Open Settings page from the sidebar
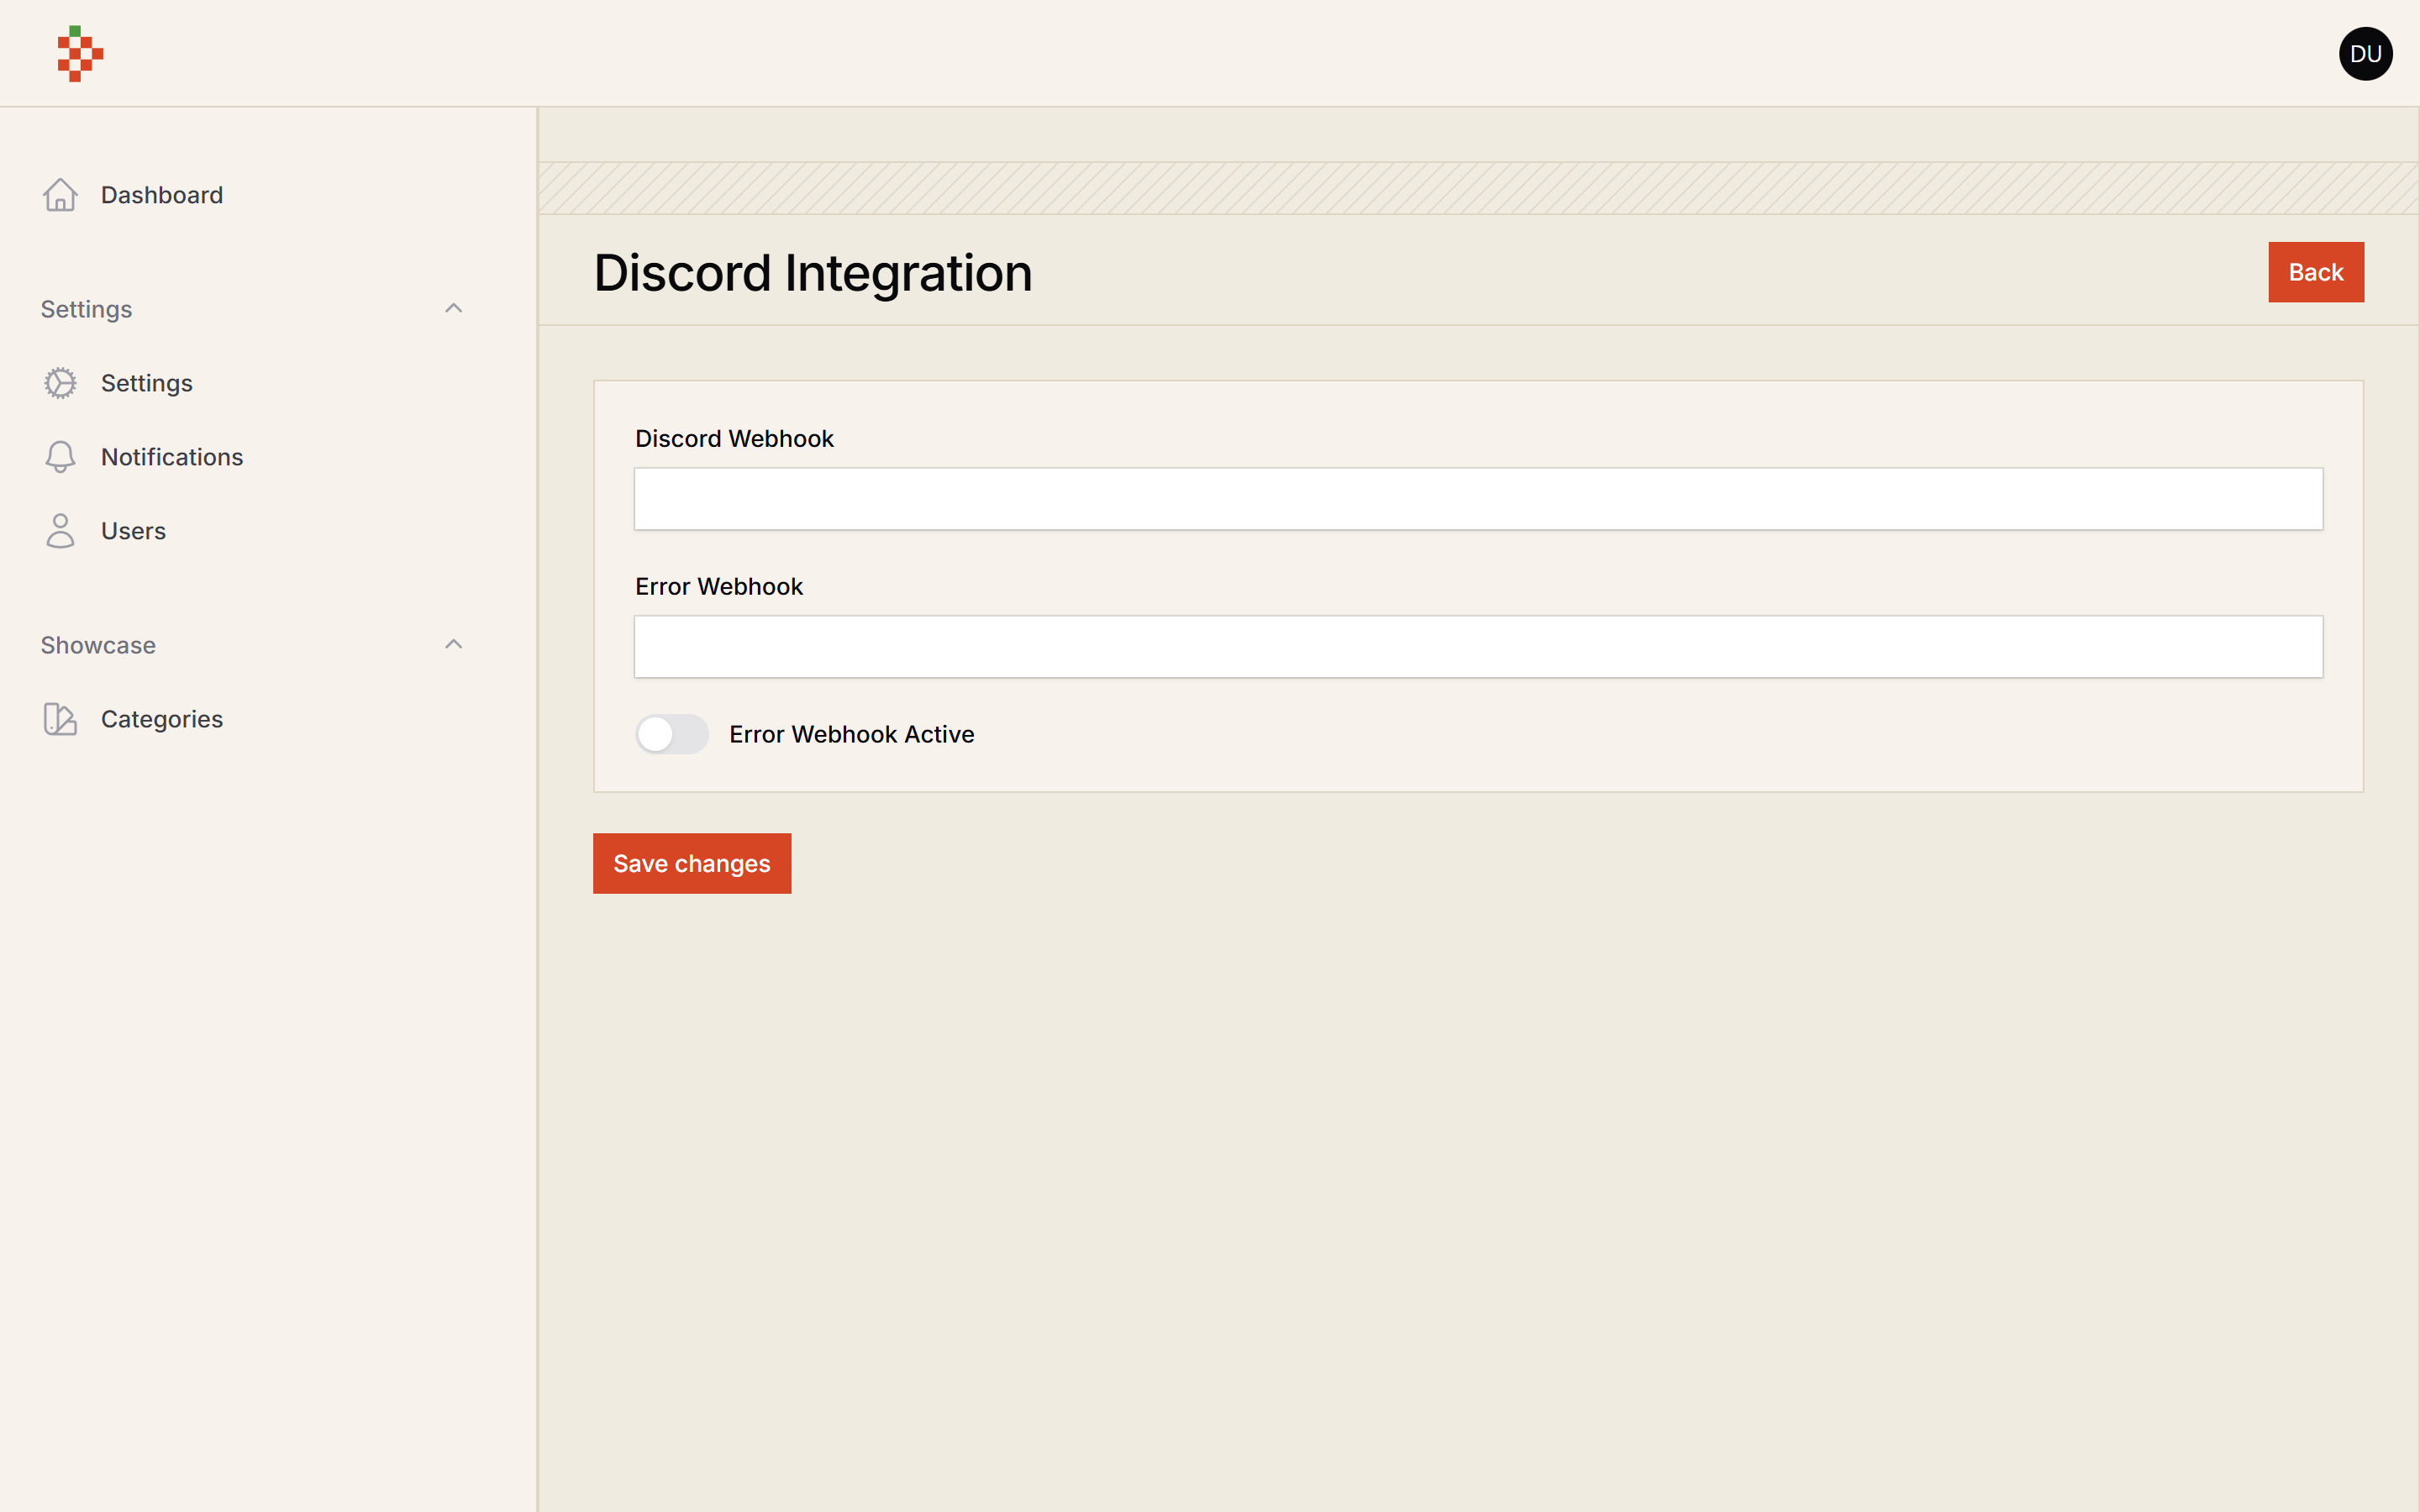 (146, 383)
